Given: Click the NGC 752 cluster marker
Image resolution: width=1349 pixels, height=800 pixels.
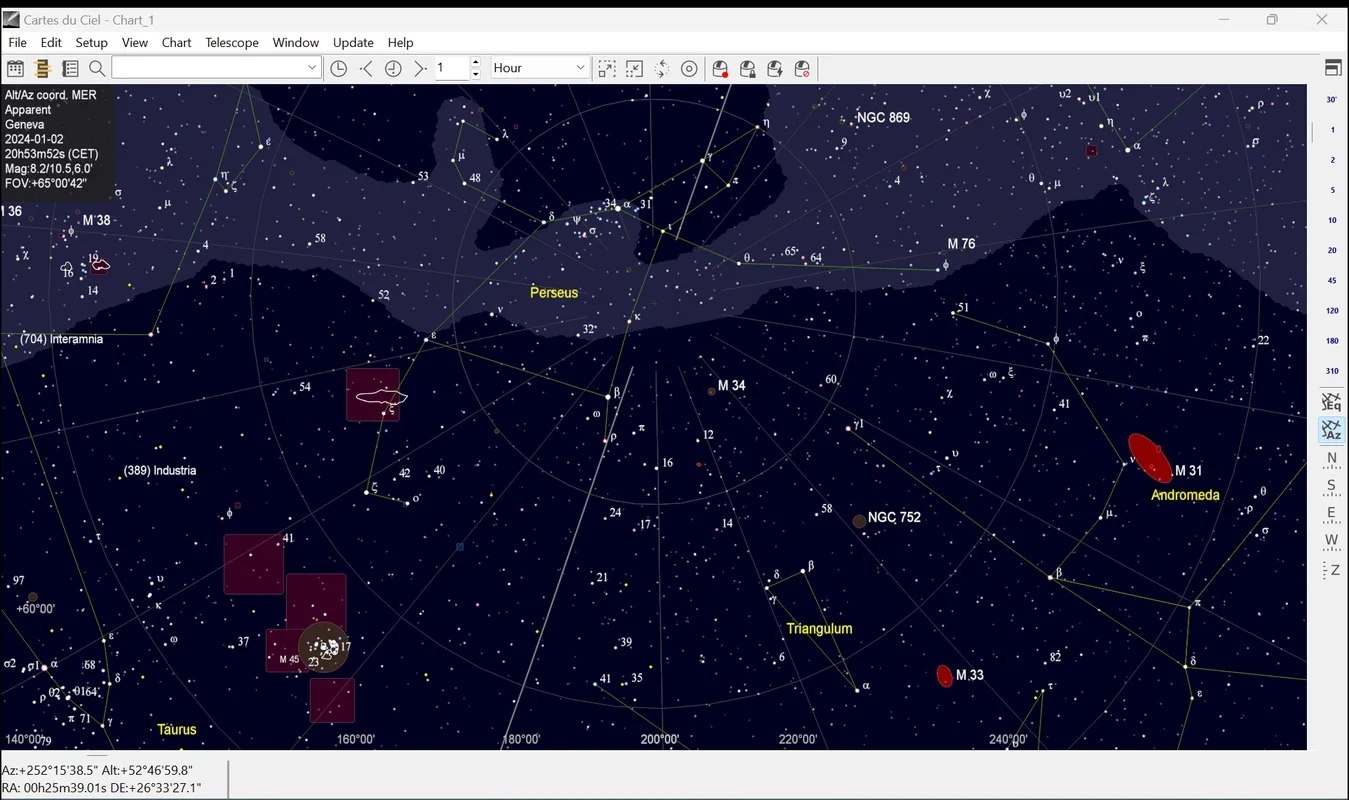Looking at the screenshot, I should (x=859, y=521).
